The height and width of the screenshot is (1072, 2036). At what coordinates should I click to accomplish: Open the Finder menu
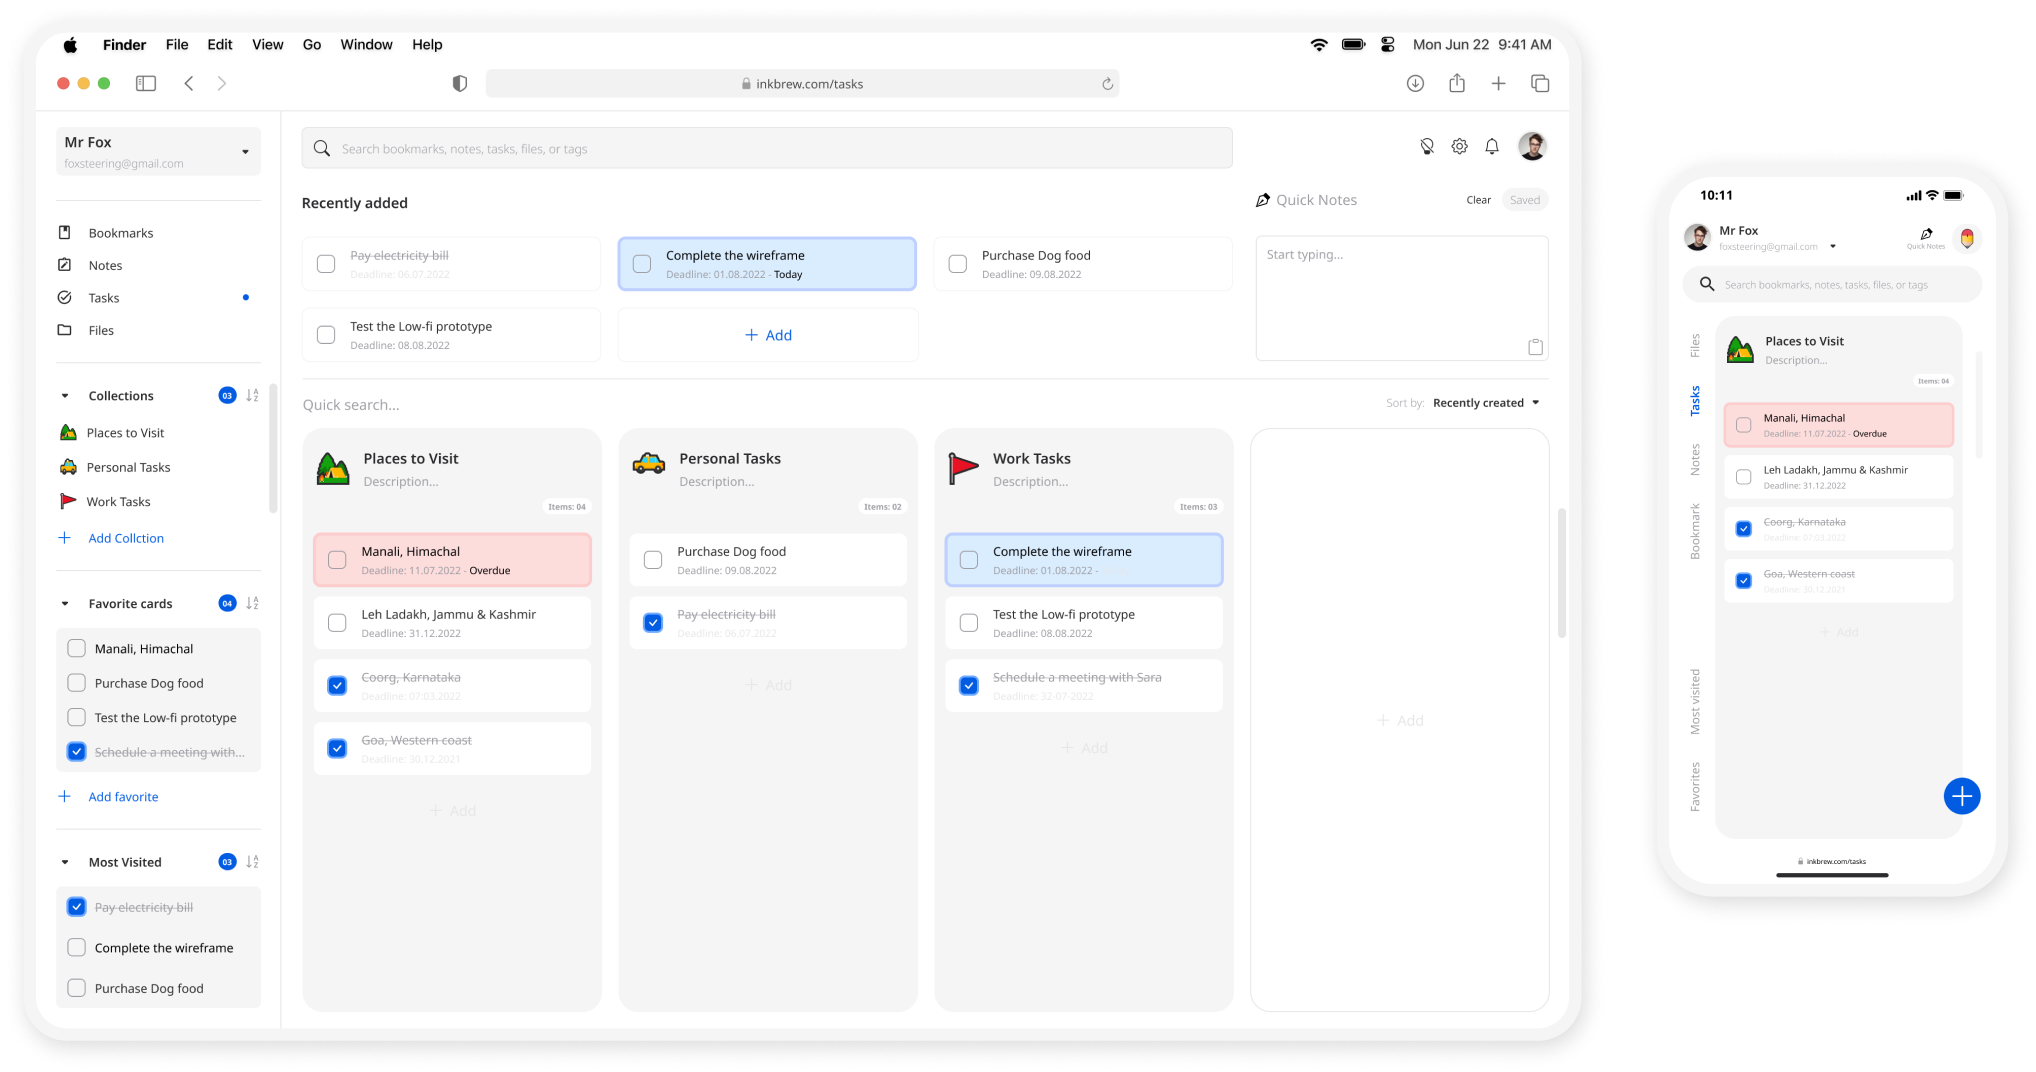click(124, 45)
